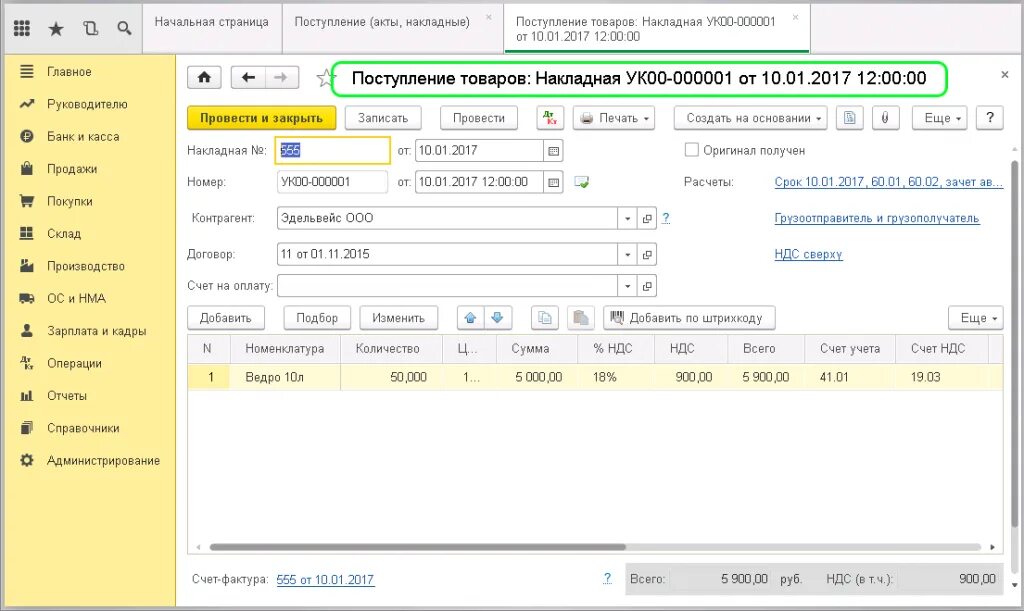Open Расчеты link Срок 10.01.2017
The width and height of the screenshot is (1024, 611).
coord(888,182)
